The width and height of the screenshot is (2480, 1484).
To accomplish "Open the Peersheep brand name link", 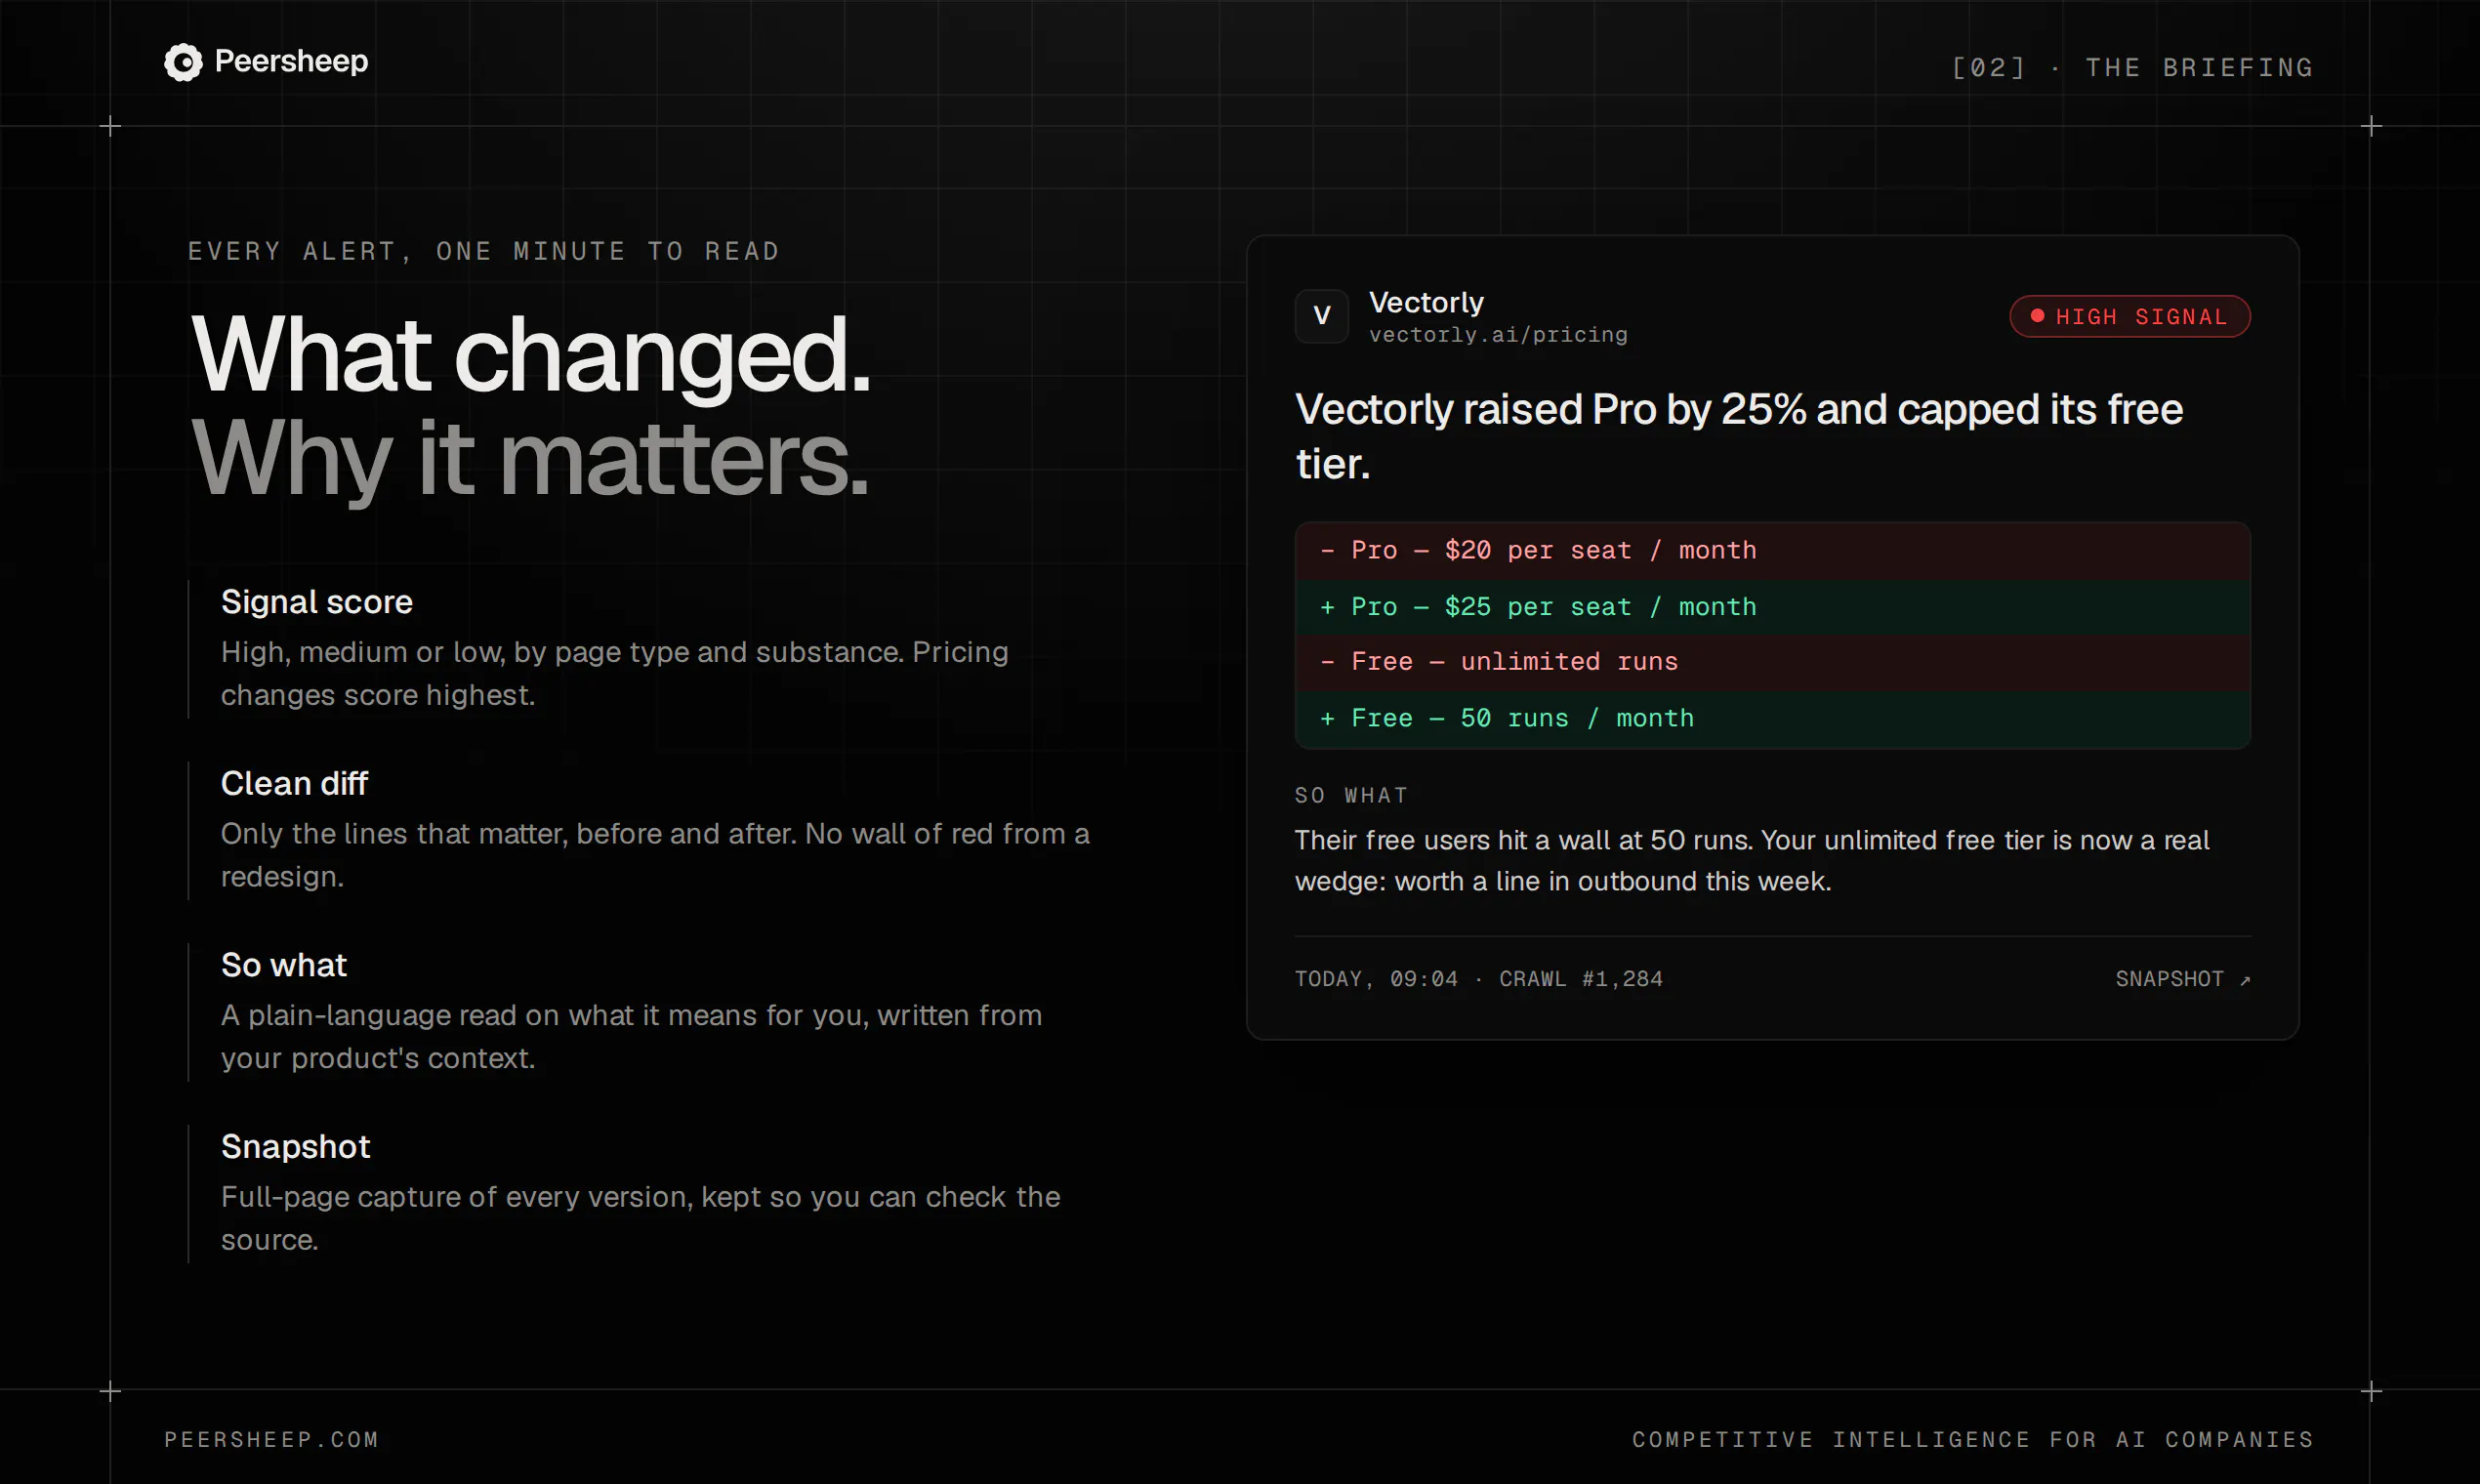I will pos(291,61).
